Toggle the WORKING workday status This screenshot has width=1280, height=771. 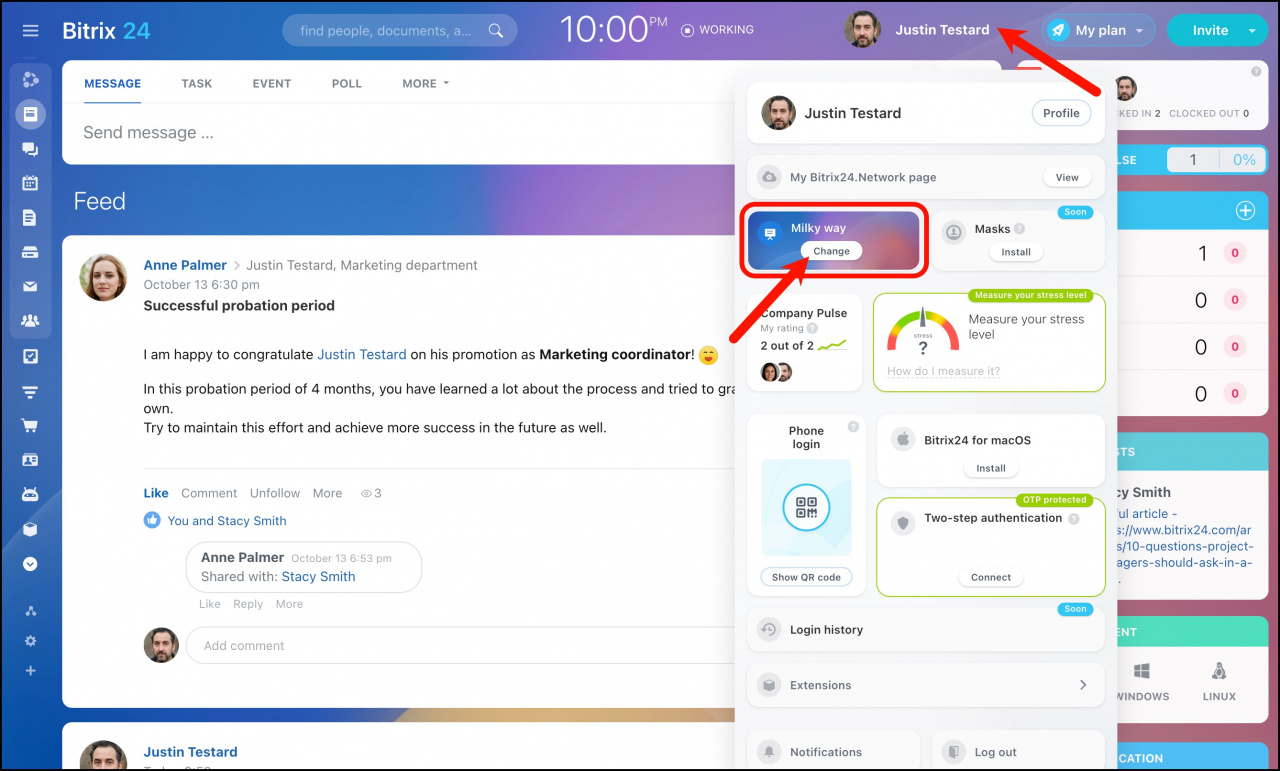[717, 30]
